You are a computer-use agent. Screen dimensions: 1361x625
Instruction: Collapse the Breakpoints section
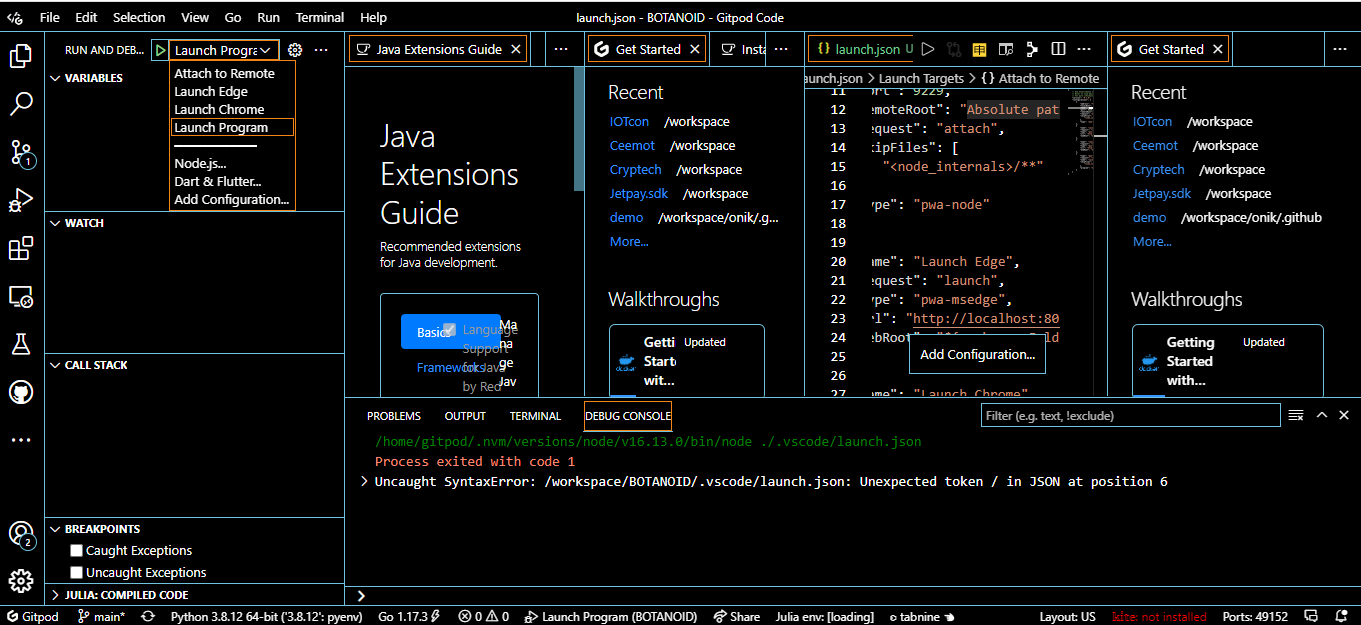tap(194, 529)
